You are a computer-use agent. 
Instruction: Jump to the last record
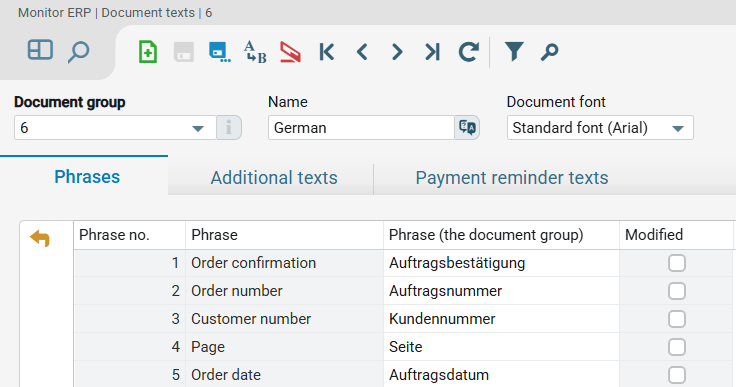coord(432,52)
